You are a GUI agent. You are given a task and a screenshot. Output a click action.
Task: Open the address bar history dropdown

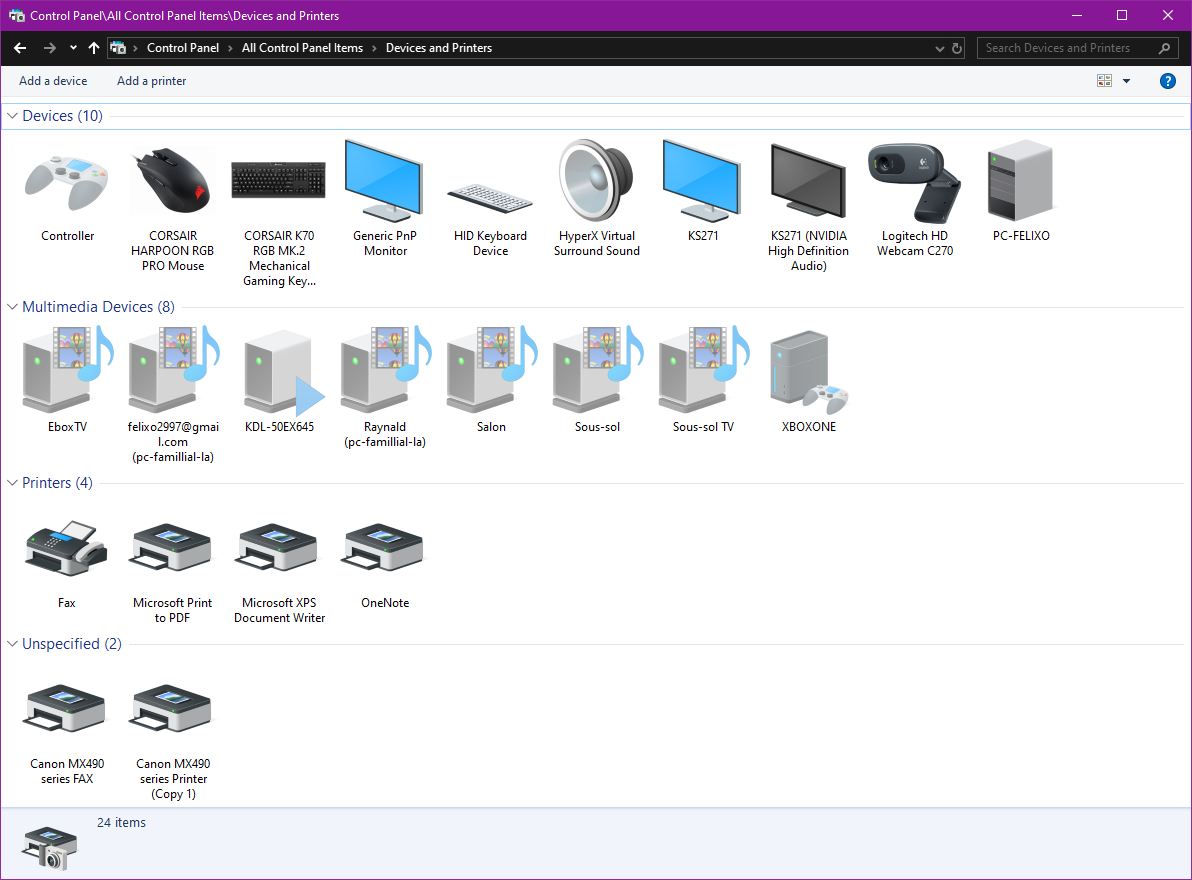(x=940, y=49)
